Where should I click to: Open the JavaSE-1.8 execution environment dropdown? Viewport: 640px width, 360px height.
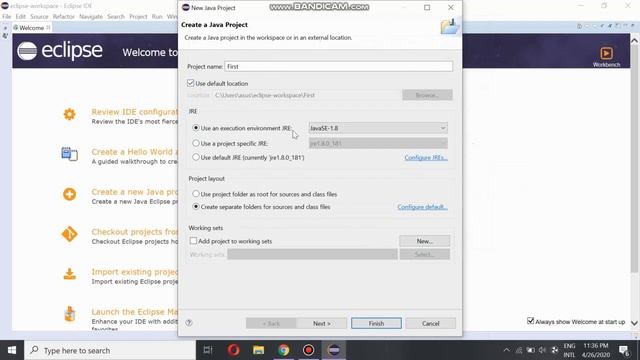coord(378,128)
